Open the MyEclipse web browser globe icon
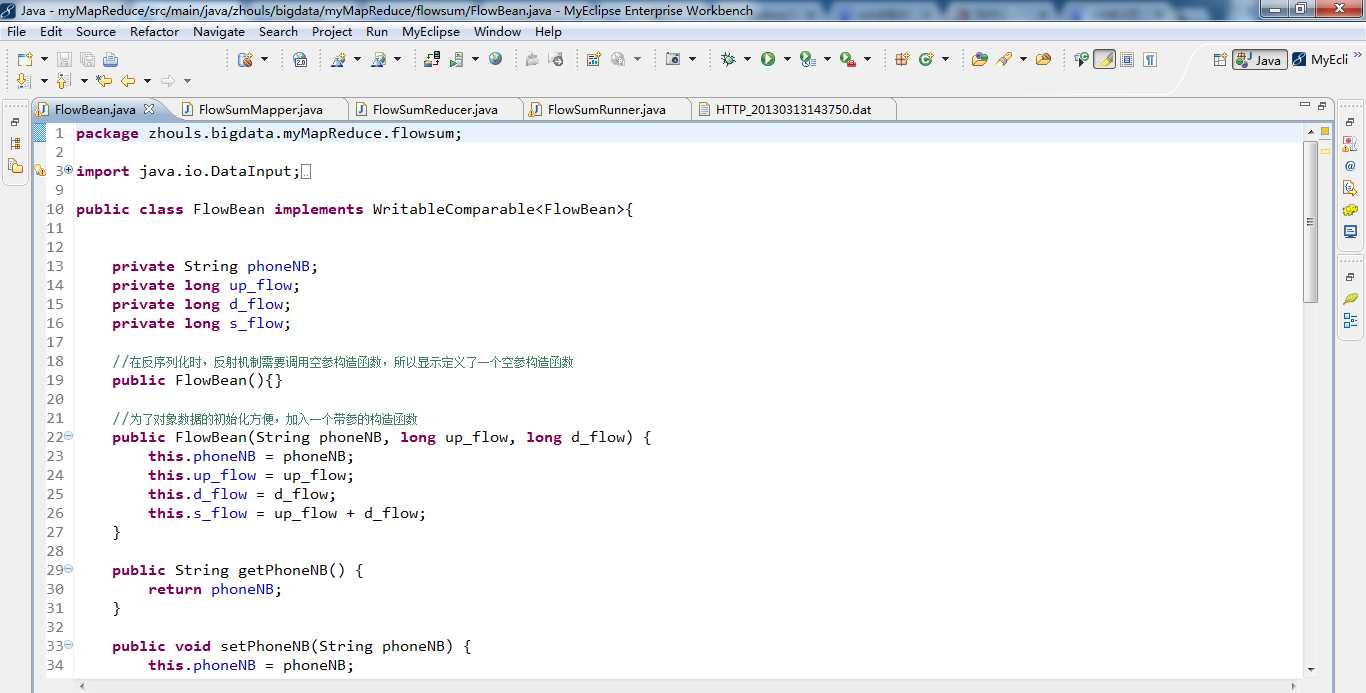The image size is (1366, 693). click(x=495, y=59)
